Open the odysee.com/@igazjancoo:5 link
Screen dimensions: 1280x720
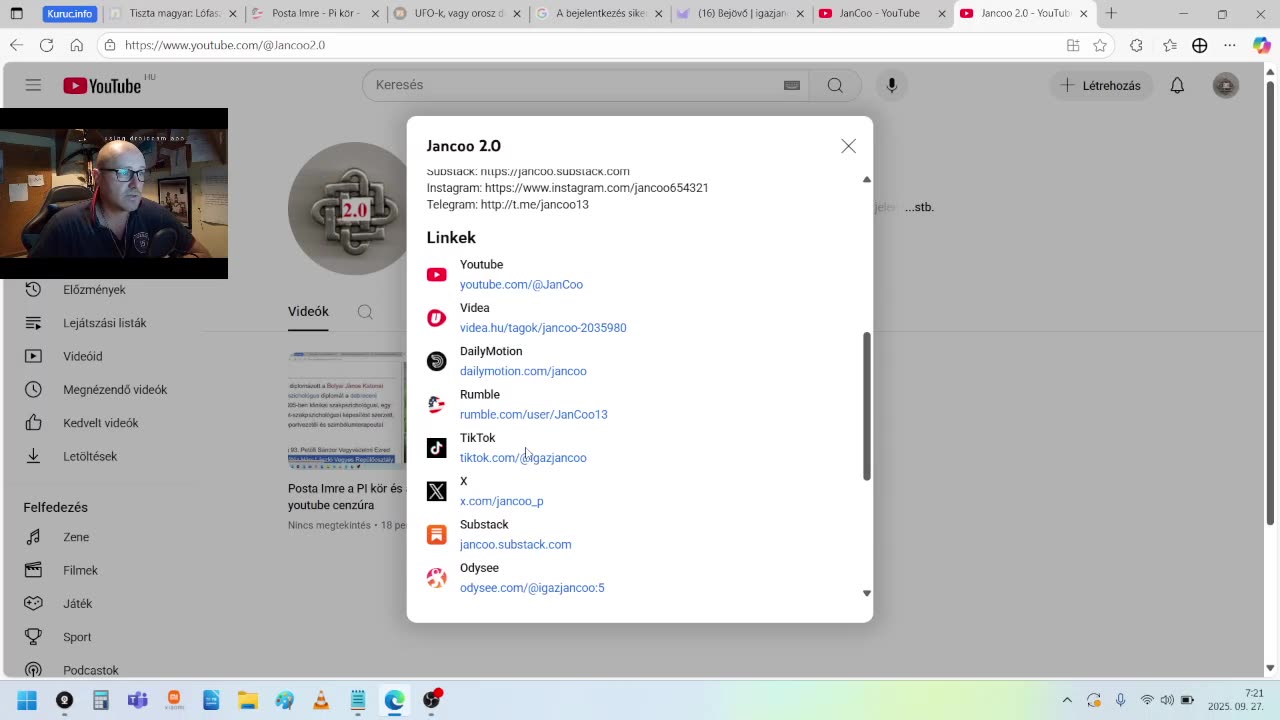[532, 588]
